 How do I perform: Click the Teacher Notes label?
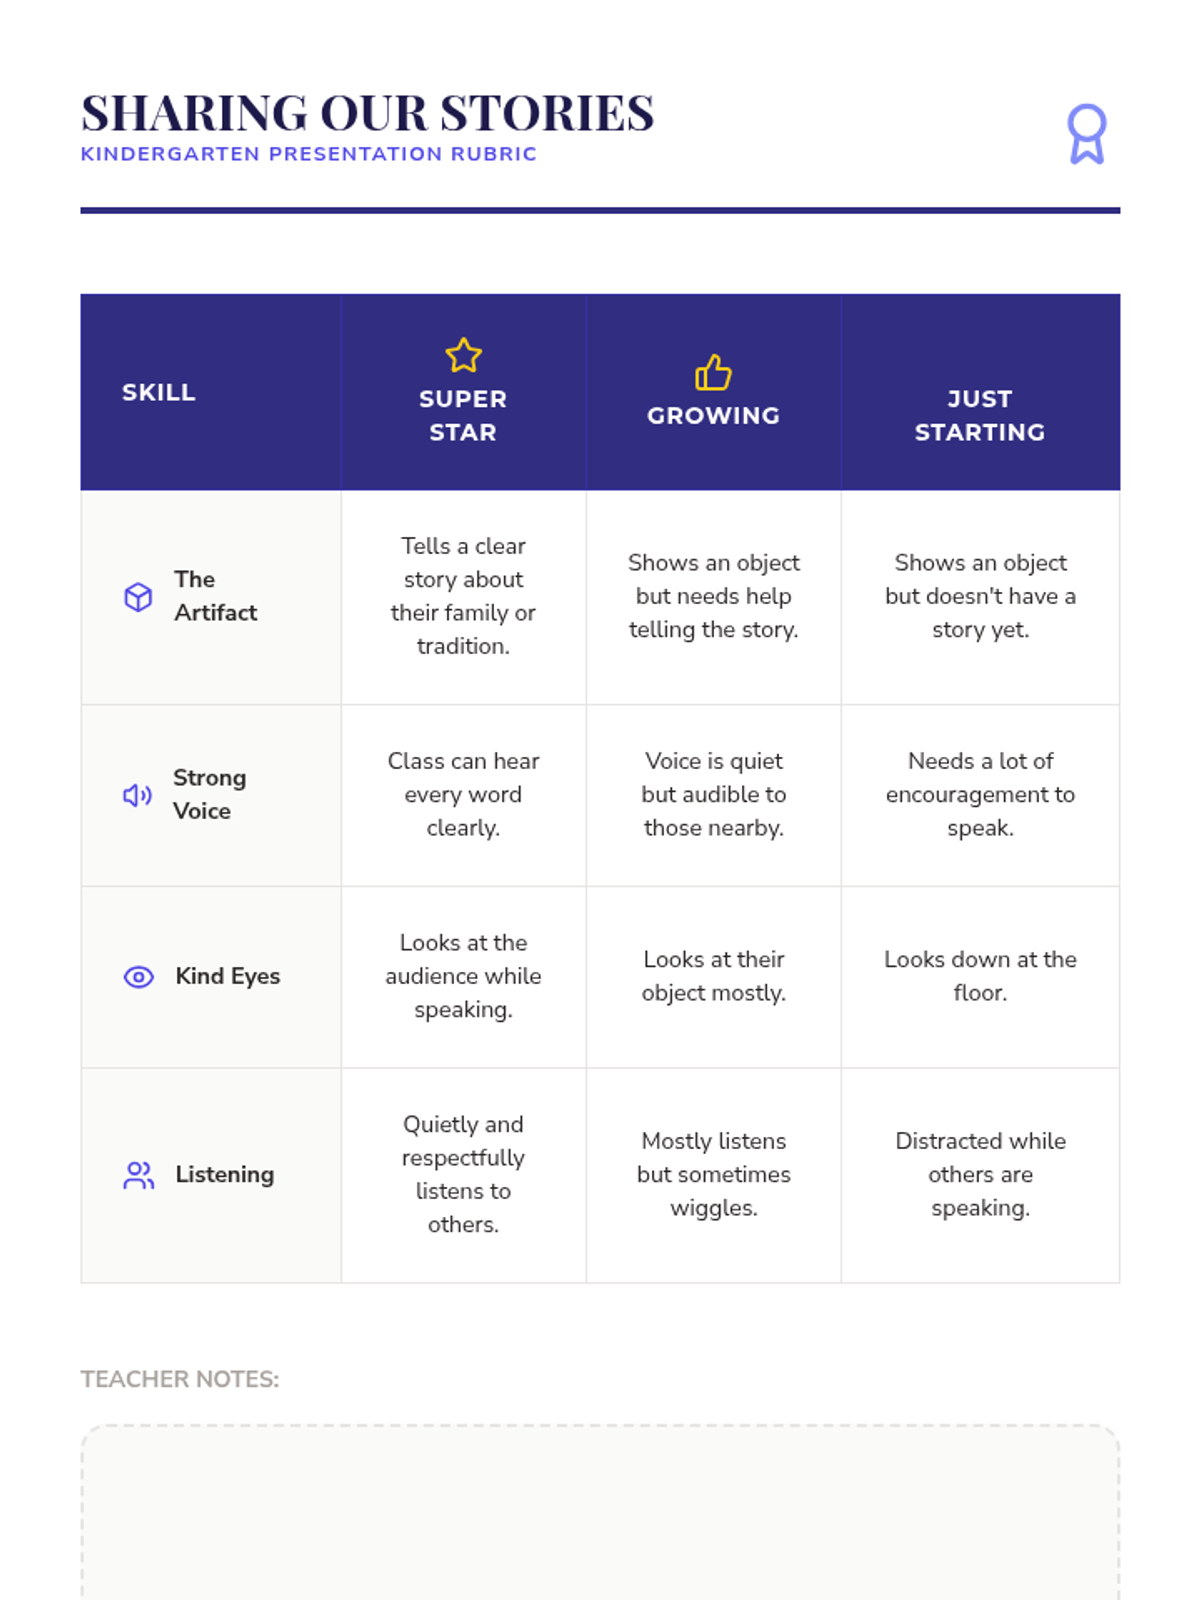coord(180,1379)
